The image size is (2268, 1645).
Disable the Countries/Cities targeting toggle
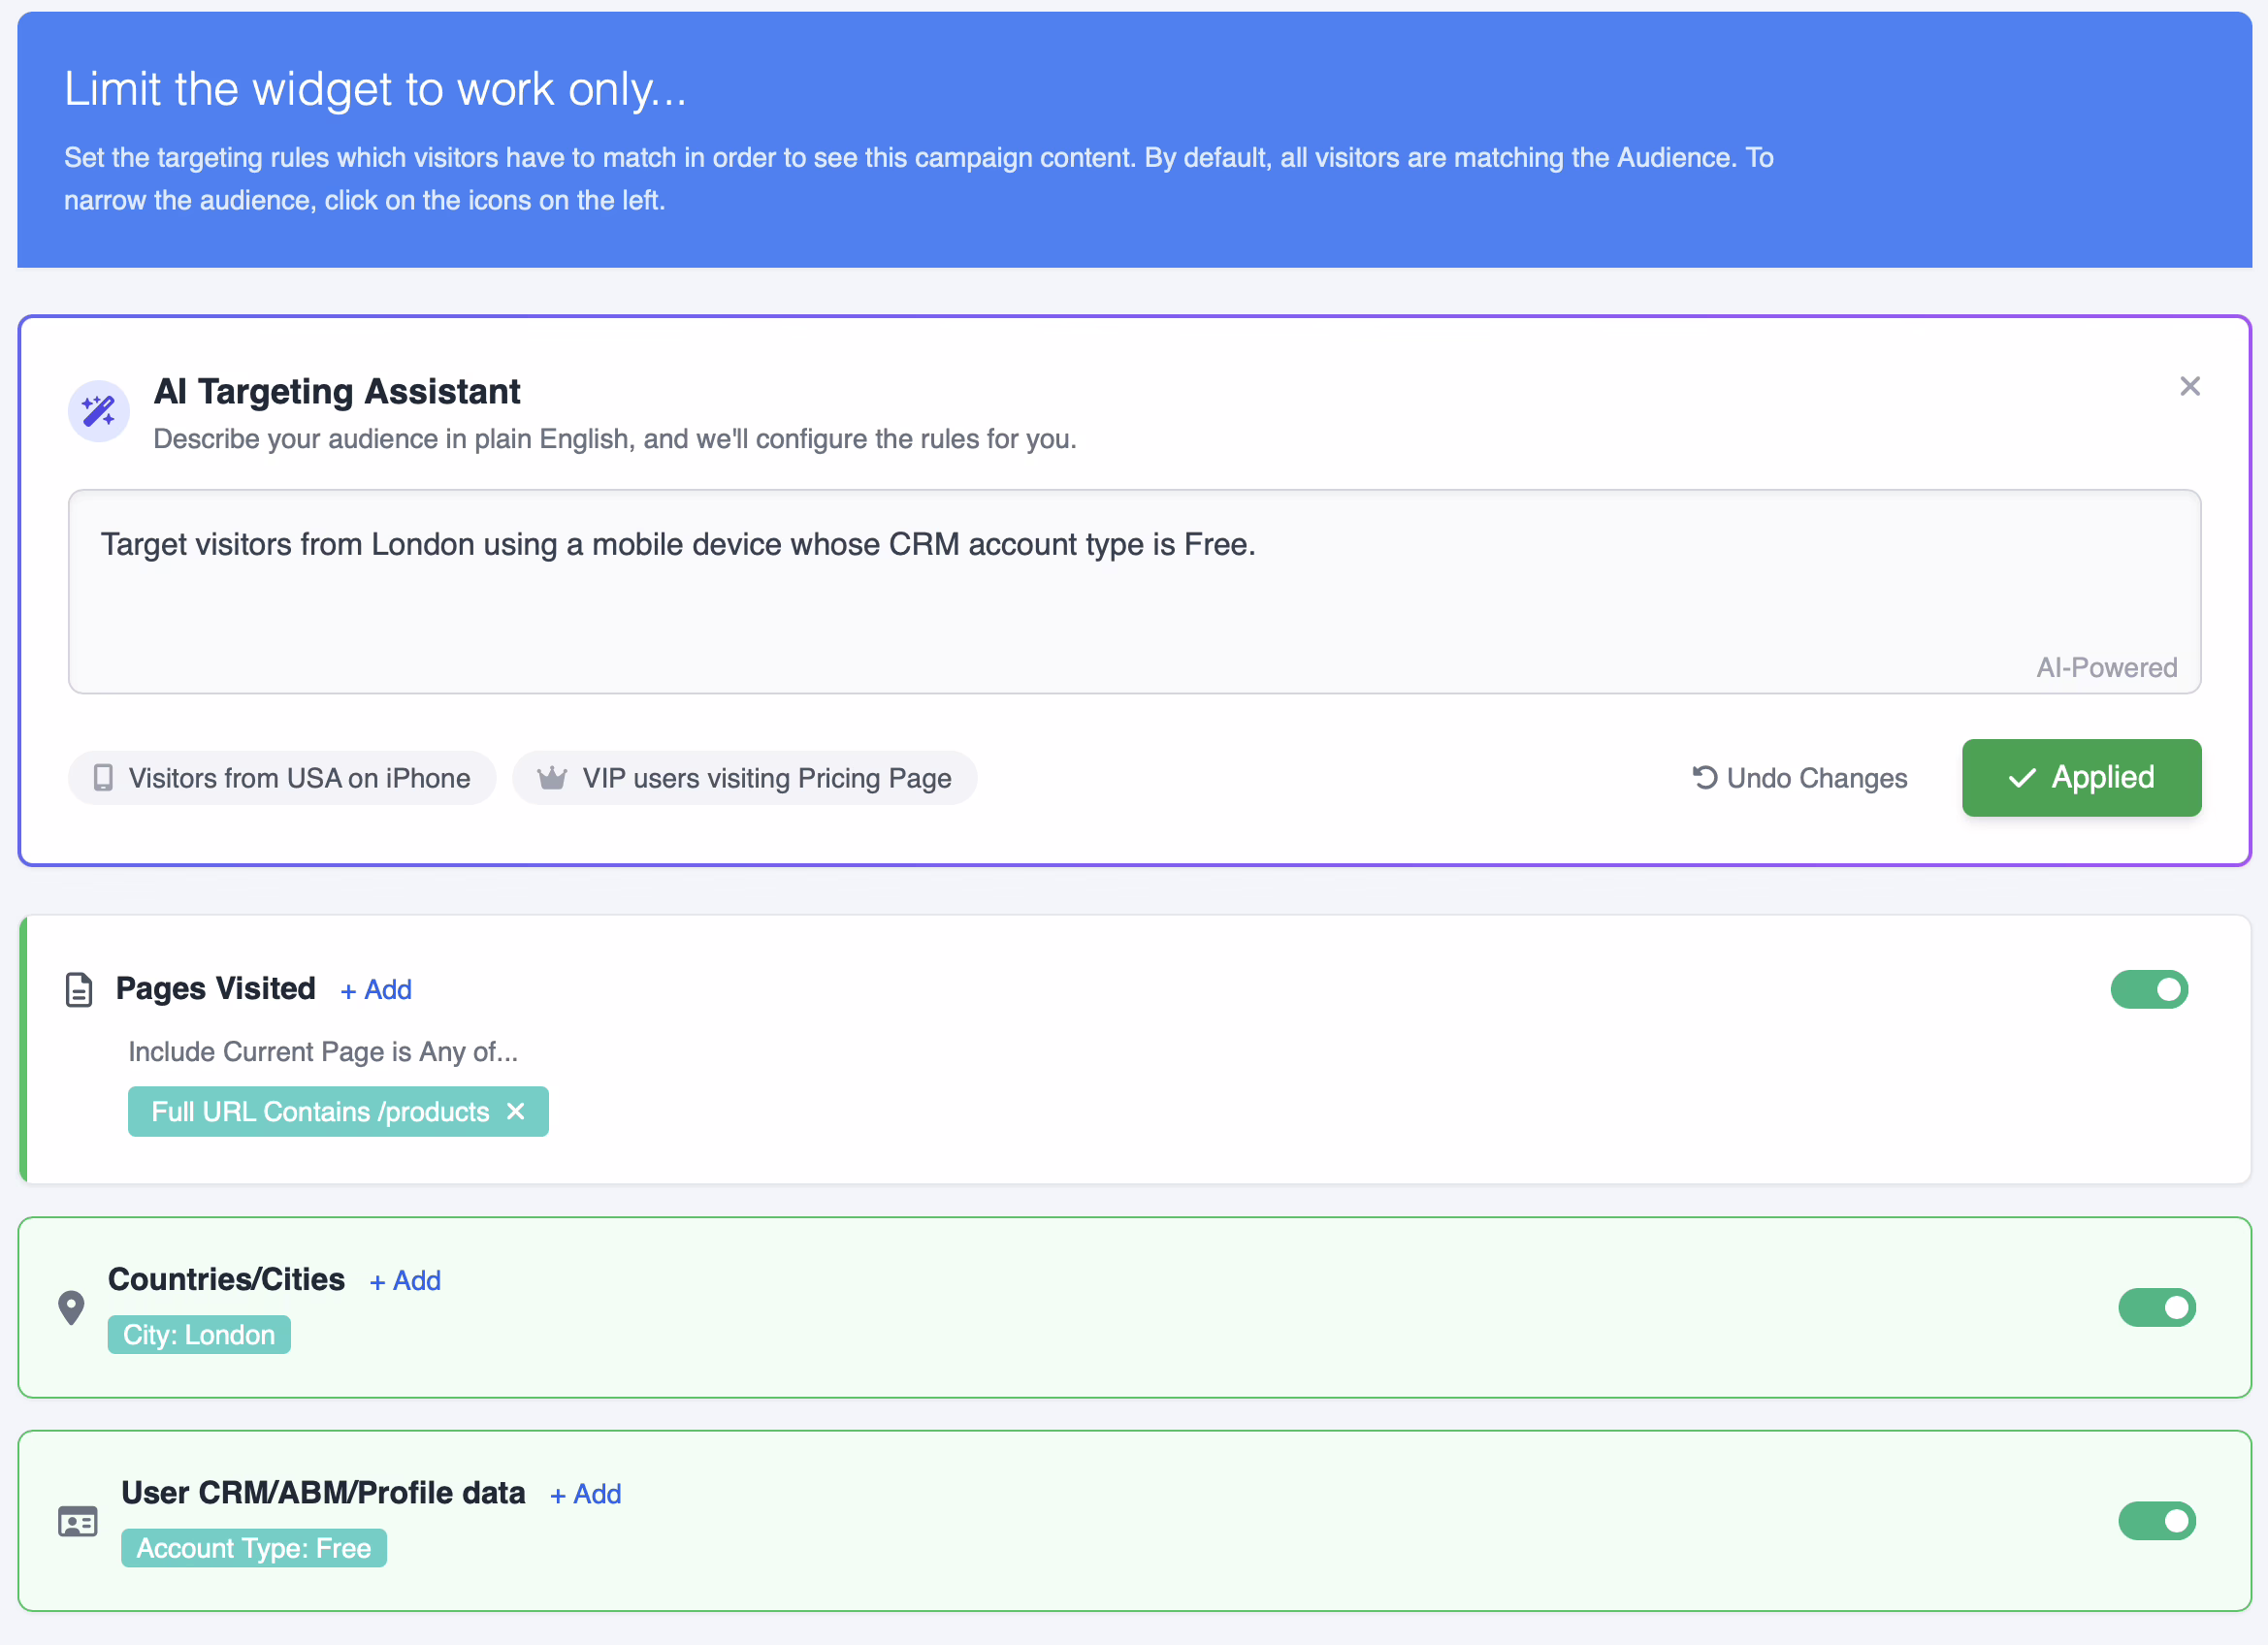(x=2156, y=1307)
